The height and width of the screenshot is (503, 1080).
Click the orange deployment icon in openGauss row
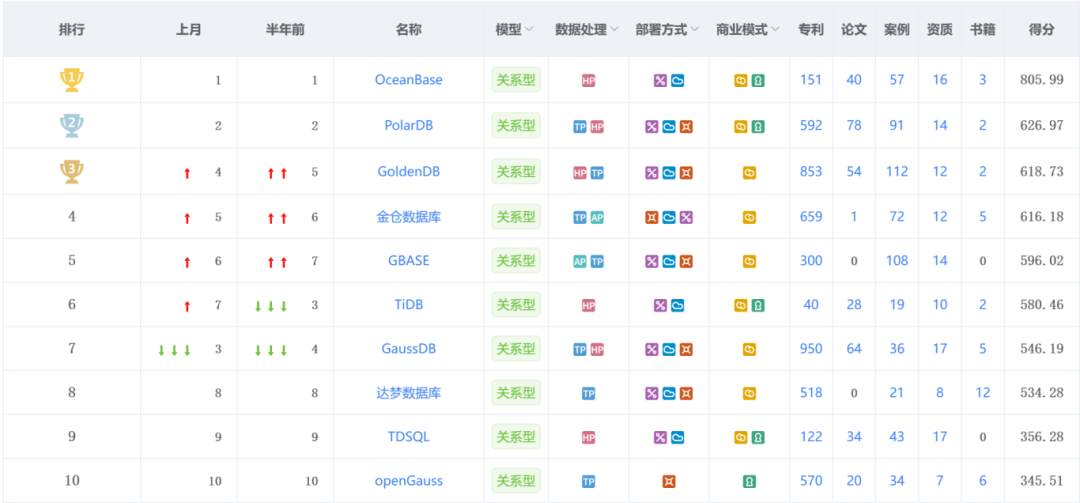(669, 482)
